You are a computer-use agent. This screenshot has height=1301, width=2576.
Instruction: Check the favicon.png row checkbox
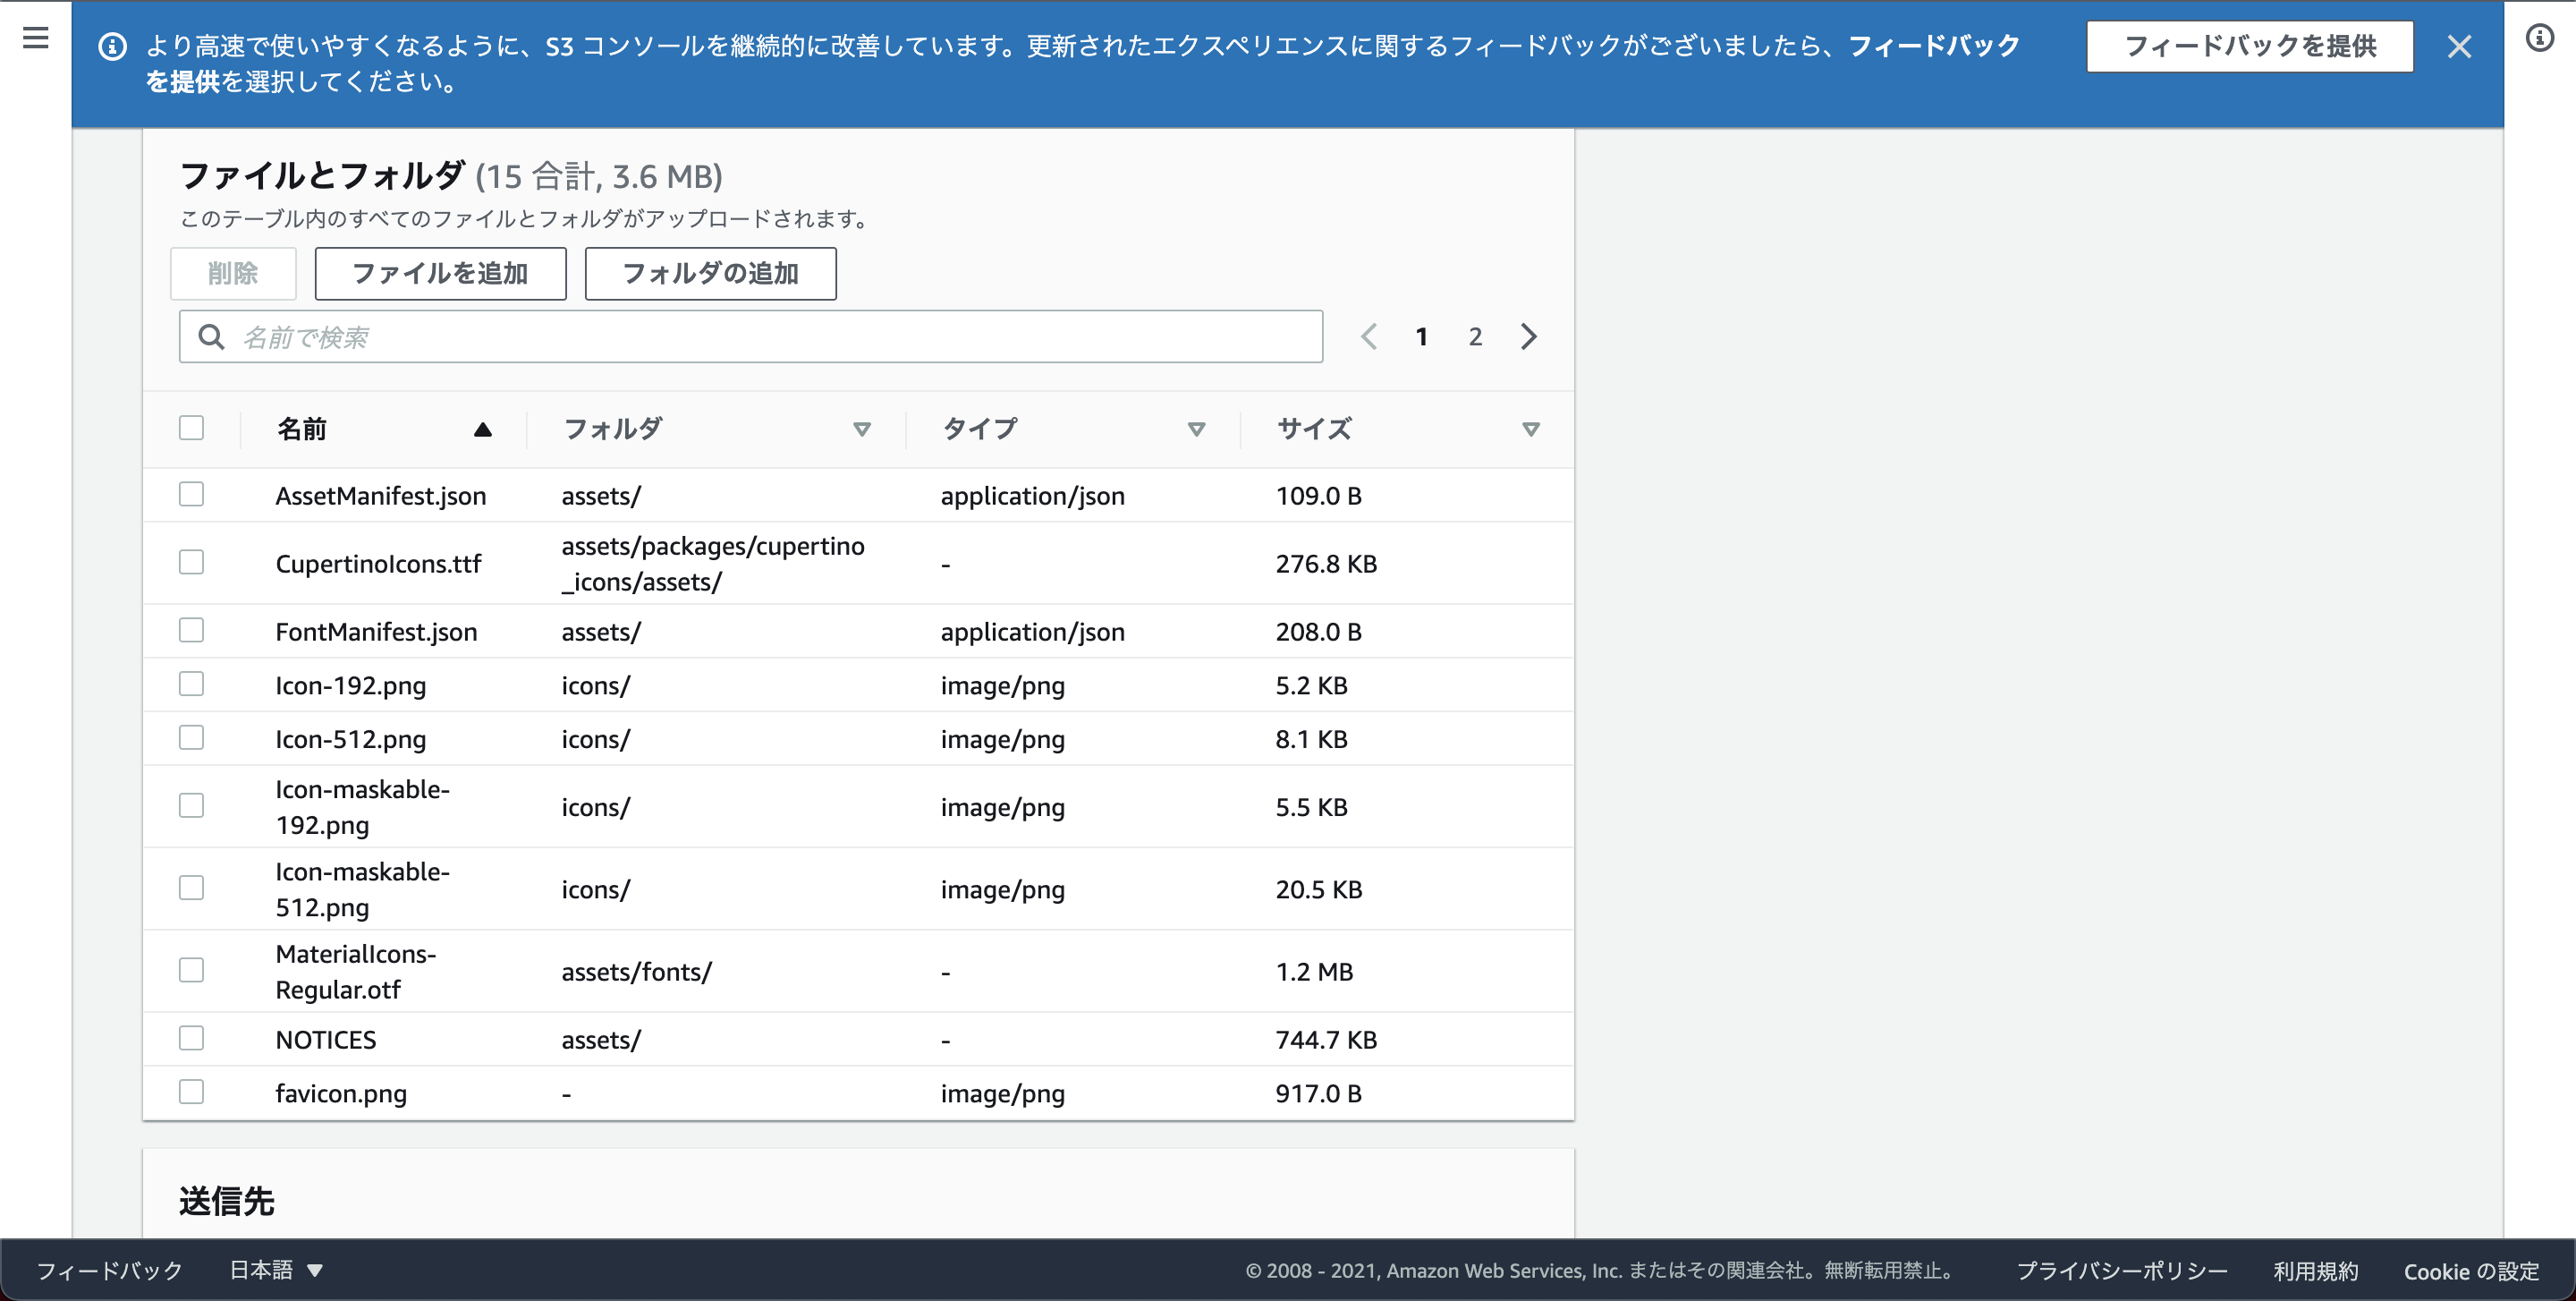191,1091
